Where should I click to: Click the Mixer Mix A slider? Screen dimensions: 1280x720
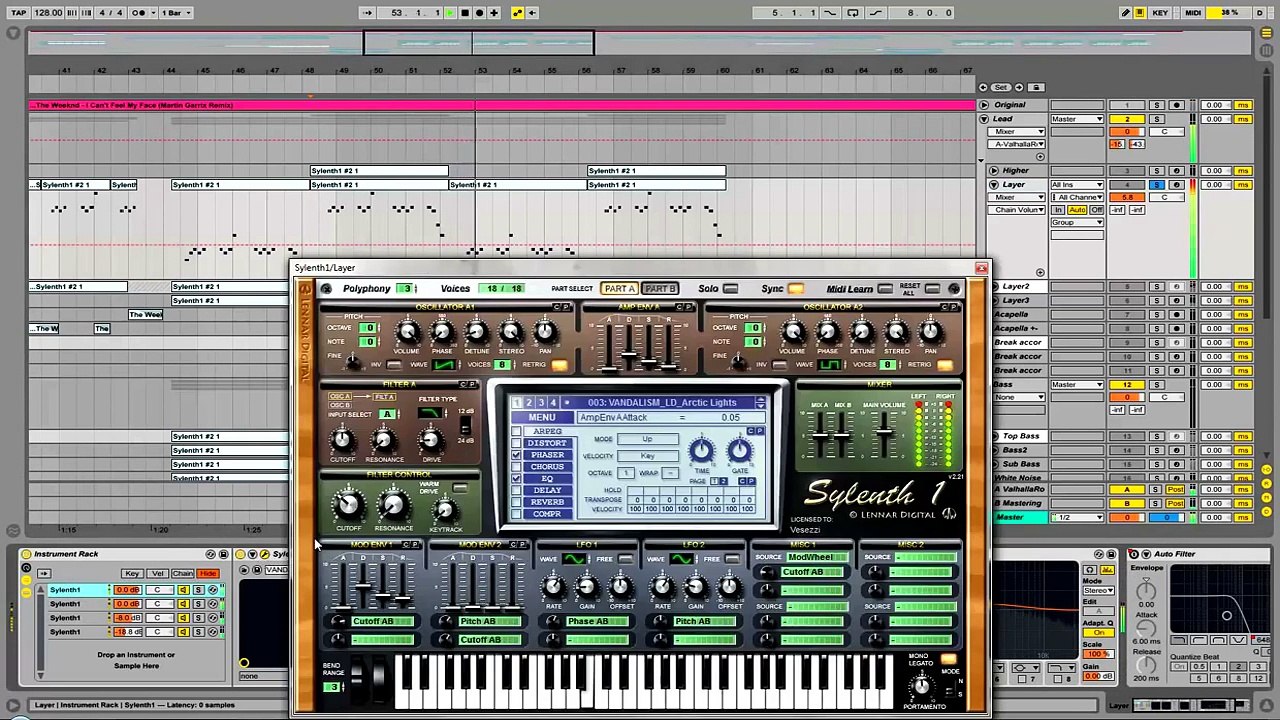click(x=822, y=433)
